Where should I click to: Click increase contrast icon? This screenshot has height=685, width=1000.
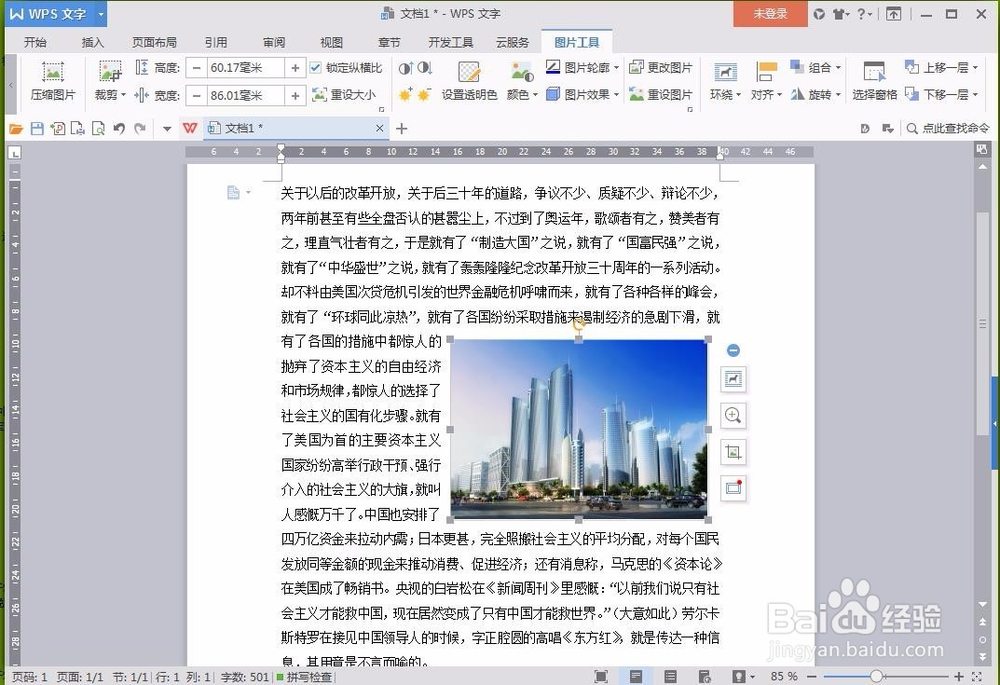[406, 68]
